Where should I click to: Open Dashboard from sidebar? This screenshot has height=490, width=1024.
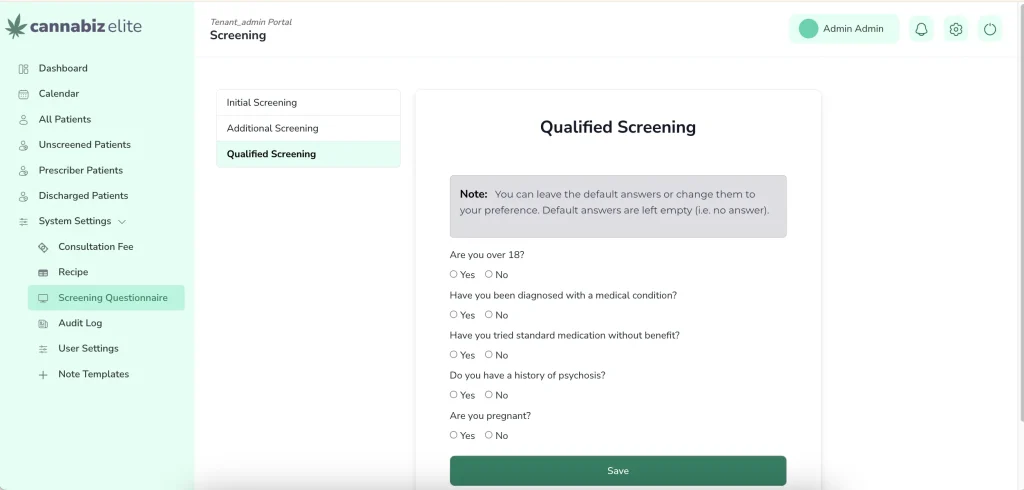(63, 68)
